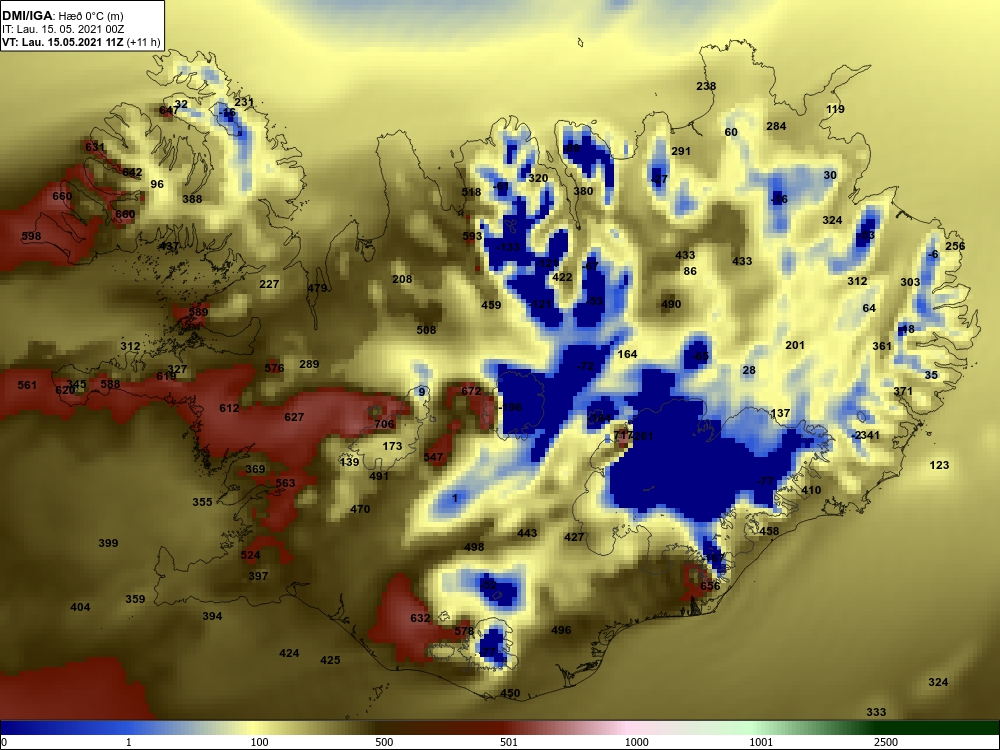Click the map value '631'
The height and width of the screenshot is (750, 1000).
click(95, 147)
